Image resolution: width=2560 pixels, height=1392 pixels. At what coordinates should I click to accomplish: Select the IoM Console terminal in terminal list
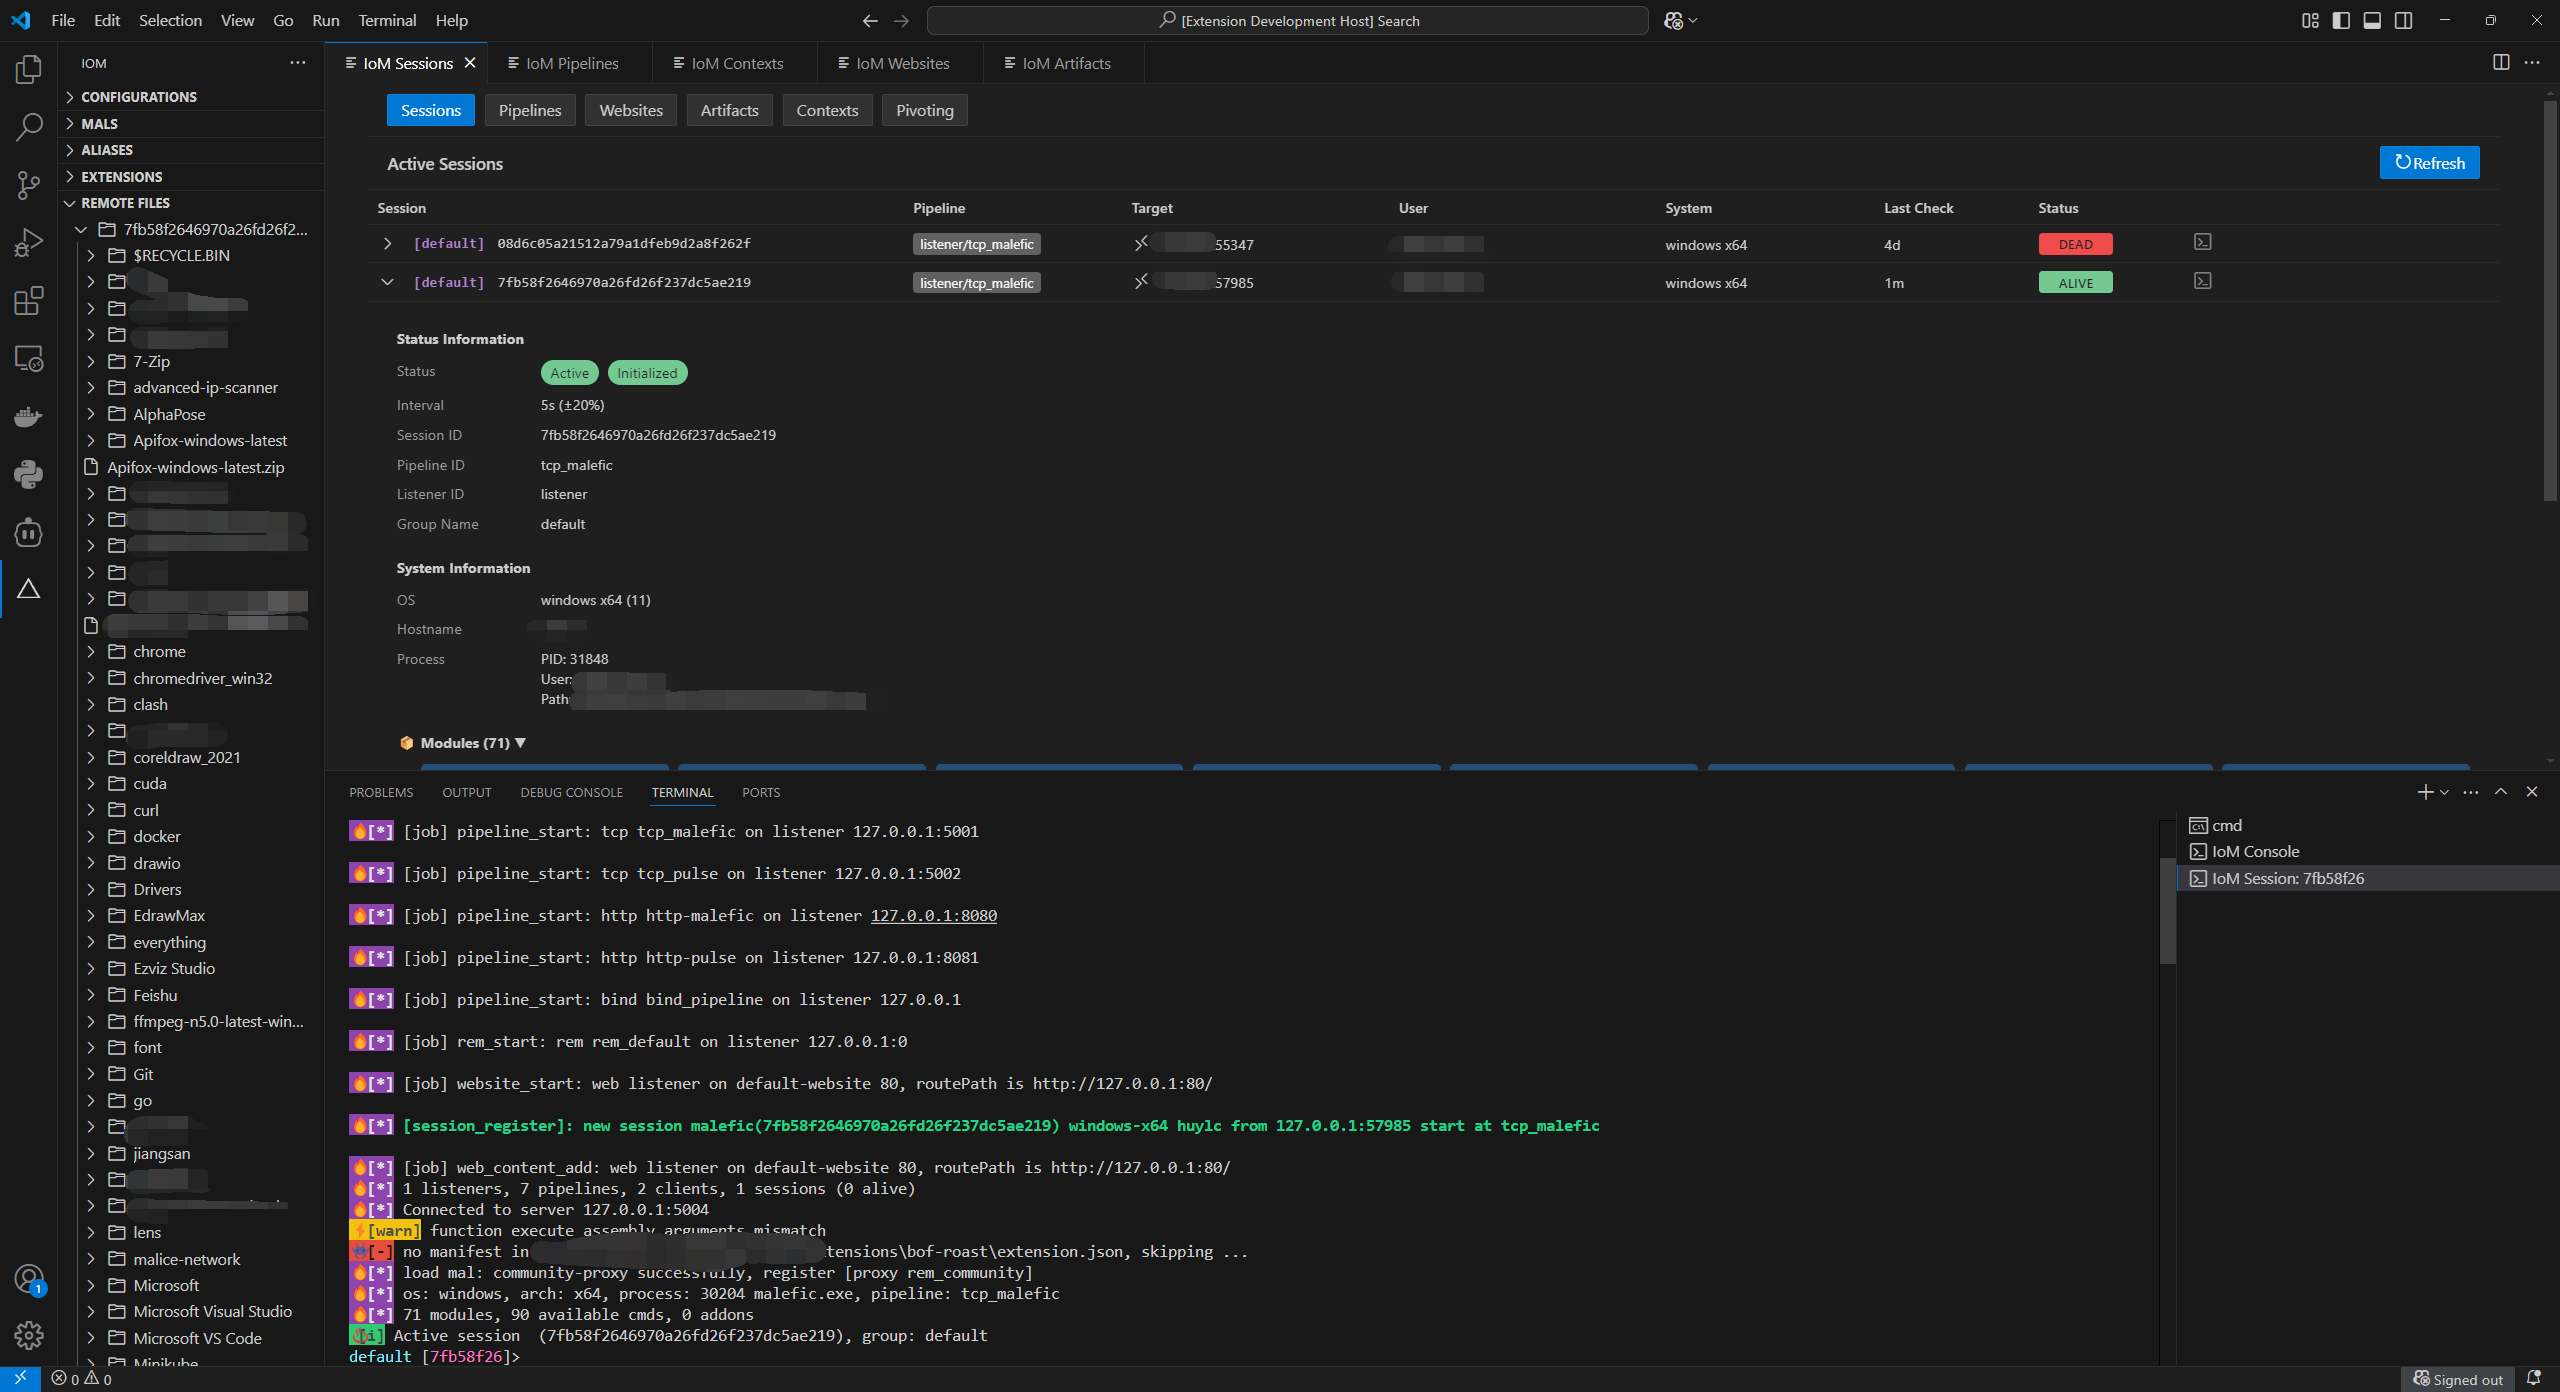(2253, 851)
